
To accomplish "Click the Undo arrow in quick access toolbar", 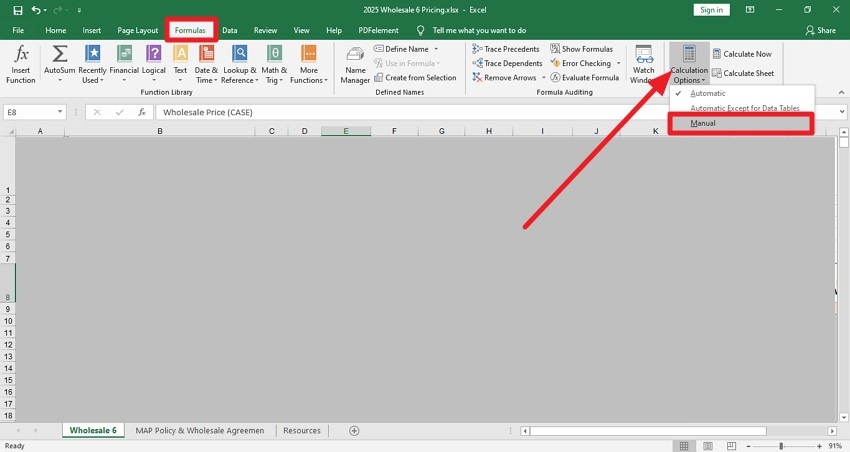I will (x=36, y=10).
